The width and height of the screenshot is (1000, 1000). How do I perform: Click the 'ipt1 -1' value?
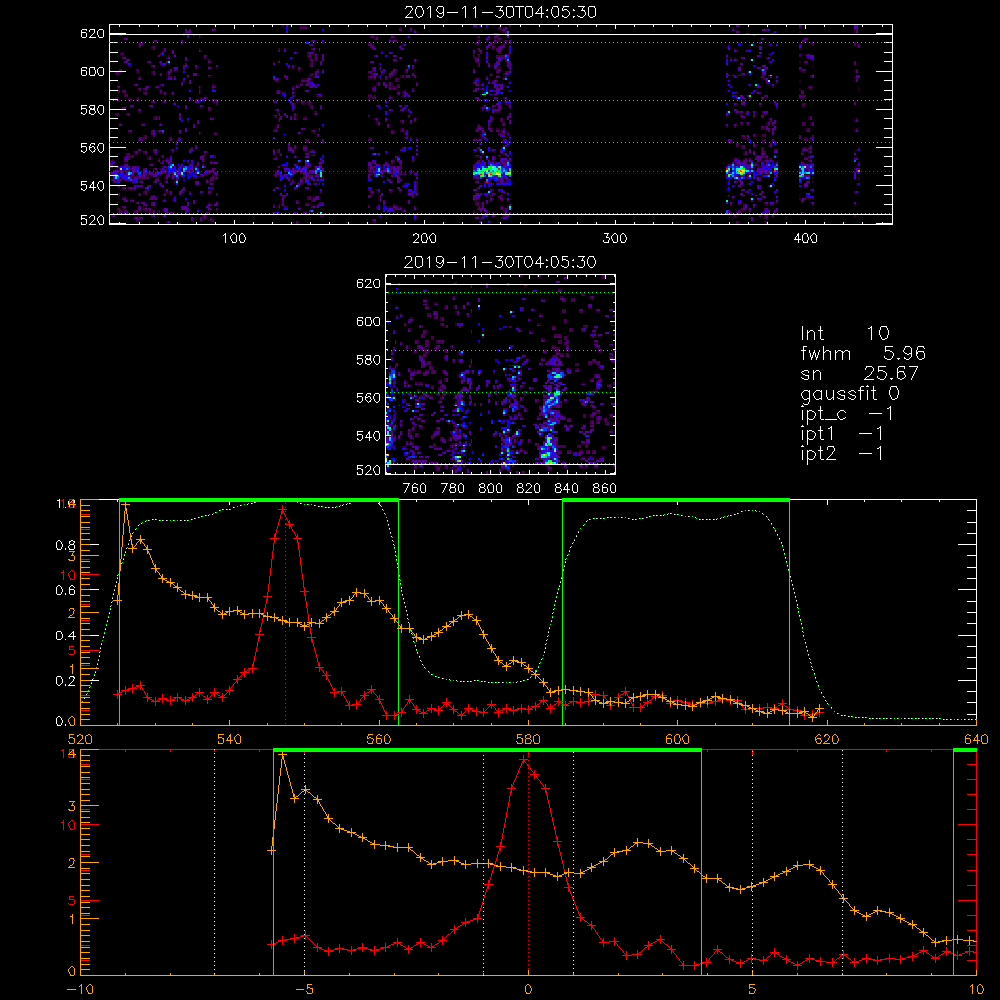click(x=842, y=434)
